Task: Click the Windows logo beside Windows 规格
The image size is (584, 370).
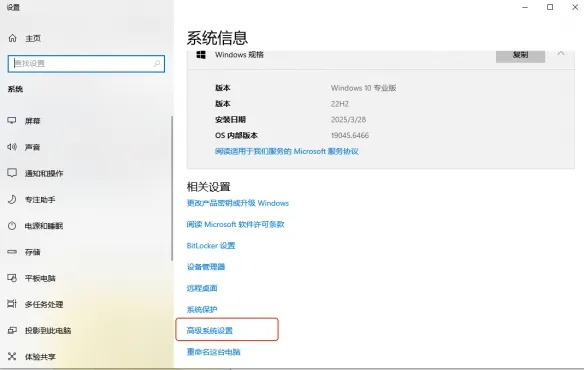Action: tap(201, 55)
